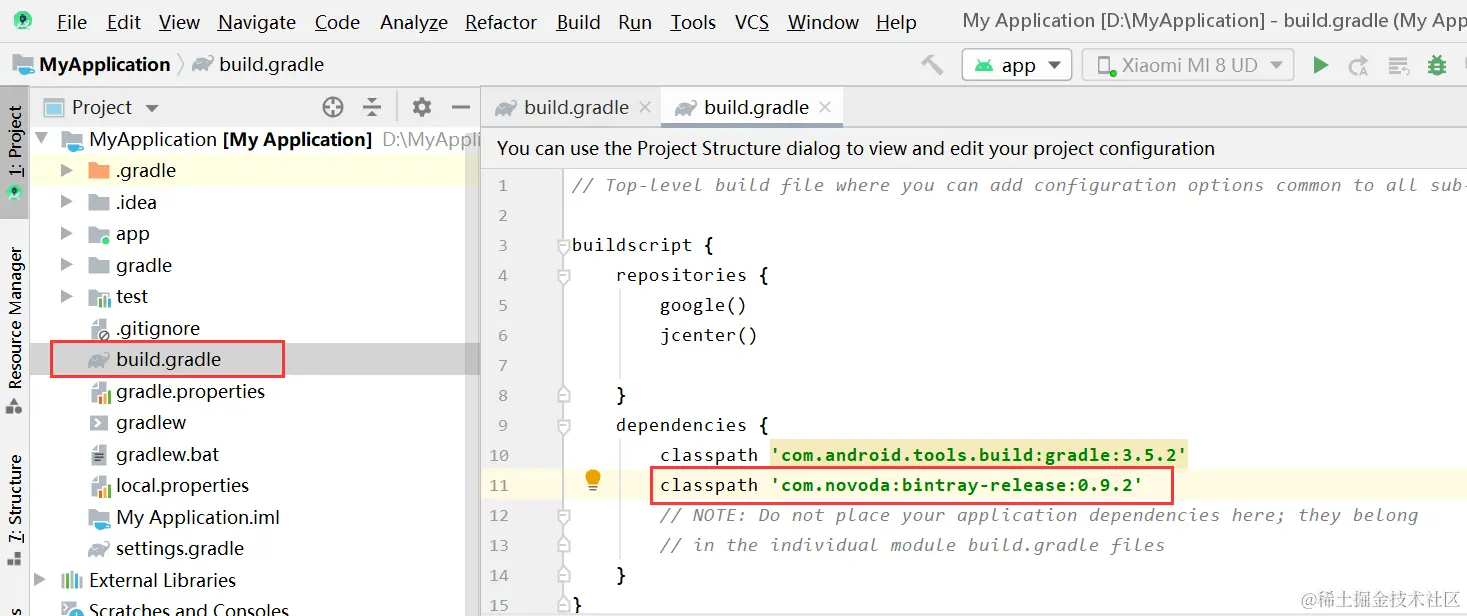
Task: Click the Project Structure notification banner text
Action: pos(855,149)
